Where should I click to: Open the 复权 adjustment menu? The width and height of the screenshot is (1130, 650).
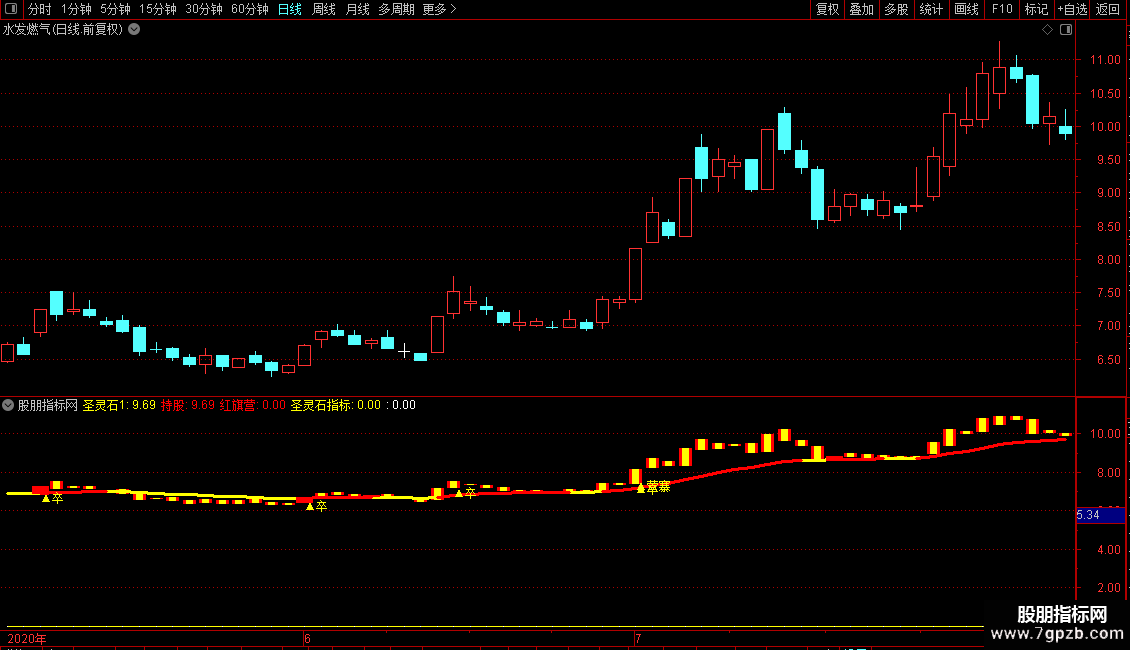point(827,9)
